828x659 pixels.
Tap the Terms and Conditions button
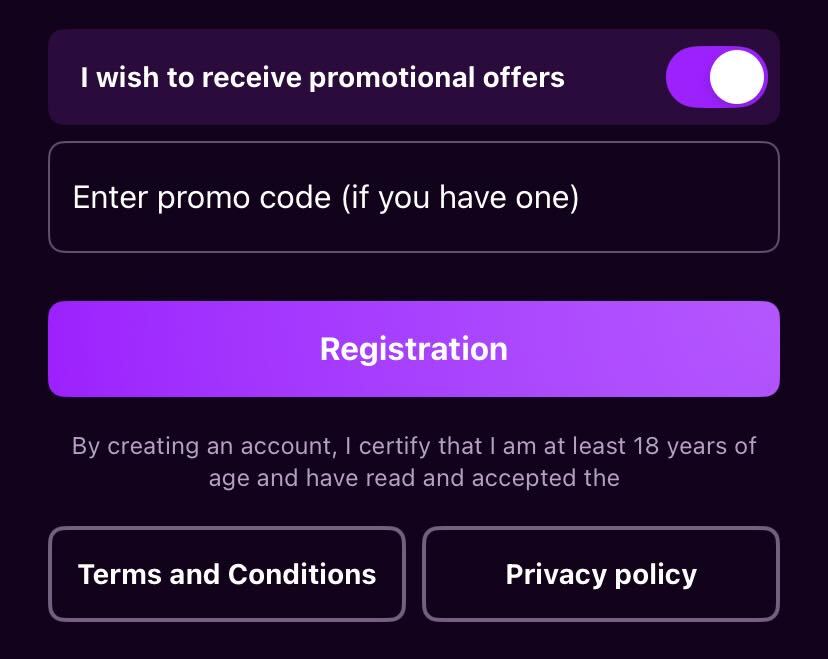(227, 574)
